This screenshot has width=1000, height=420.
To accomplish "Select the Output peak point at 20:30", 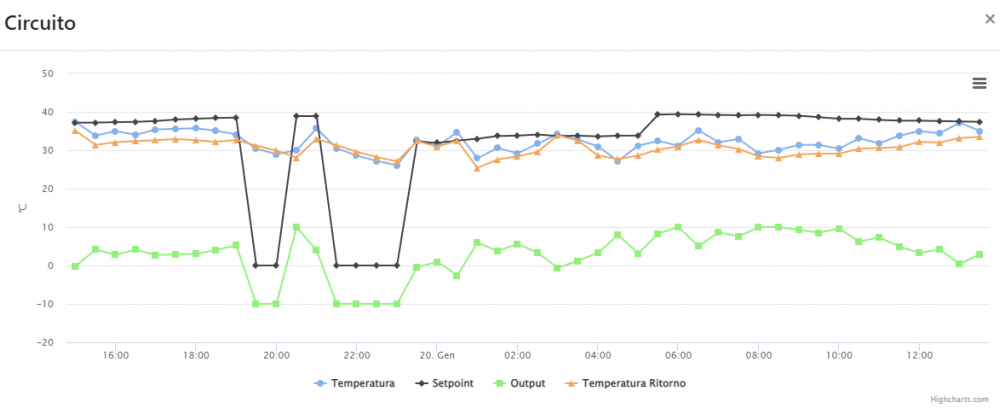I will coord(296,227).
